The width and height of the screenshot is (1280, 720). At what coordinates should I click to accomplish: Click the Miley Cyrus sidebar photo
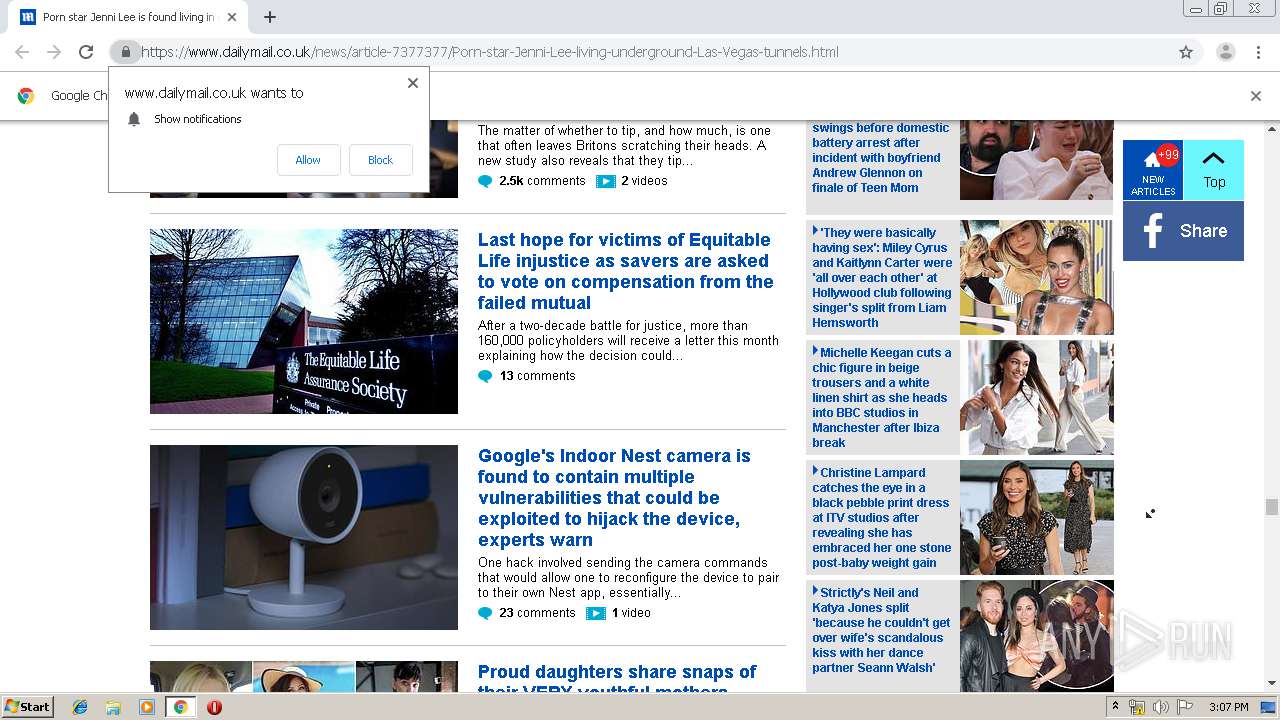click(1036, 277)
